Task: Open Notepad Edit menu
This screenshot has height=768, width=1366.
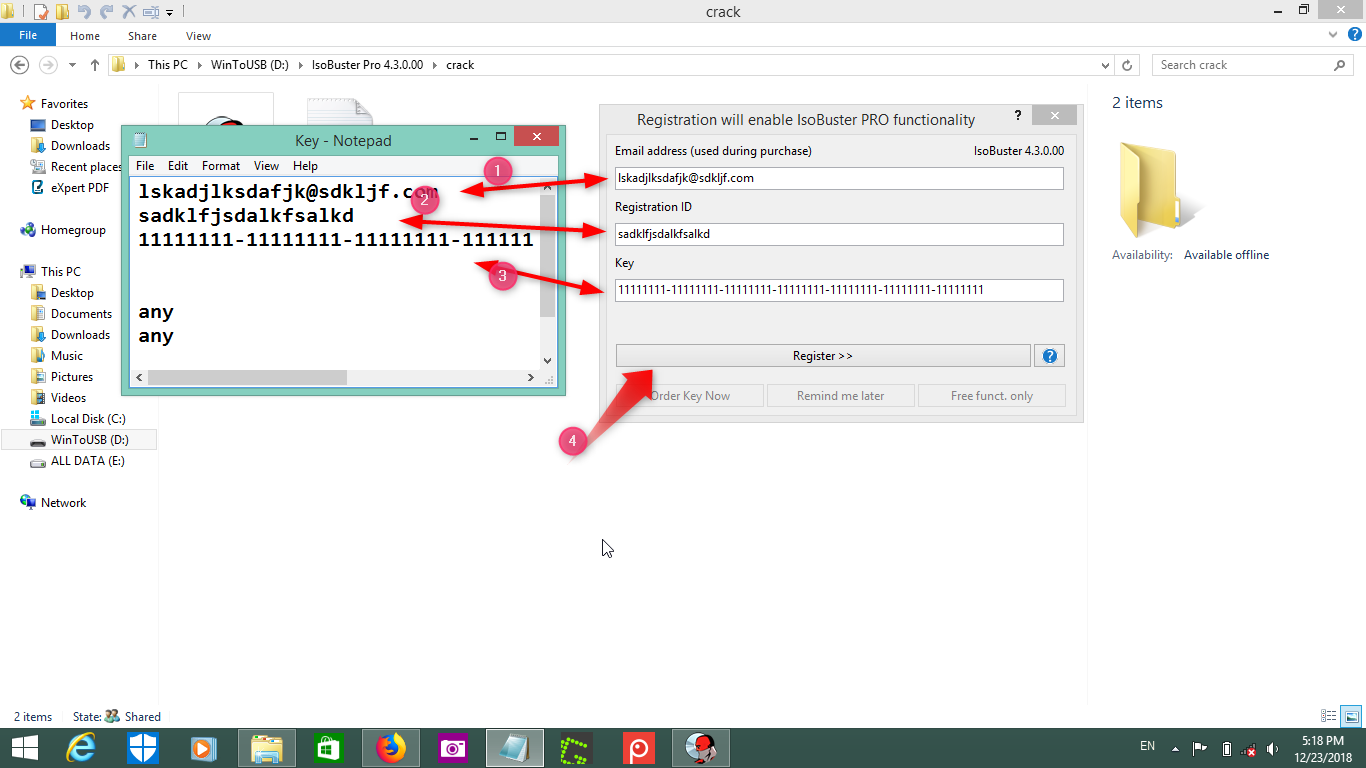Action: click(x=178, y=166)
